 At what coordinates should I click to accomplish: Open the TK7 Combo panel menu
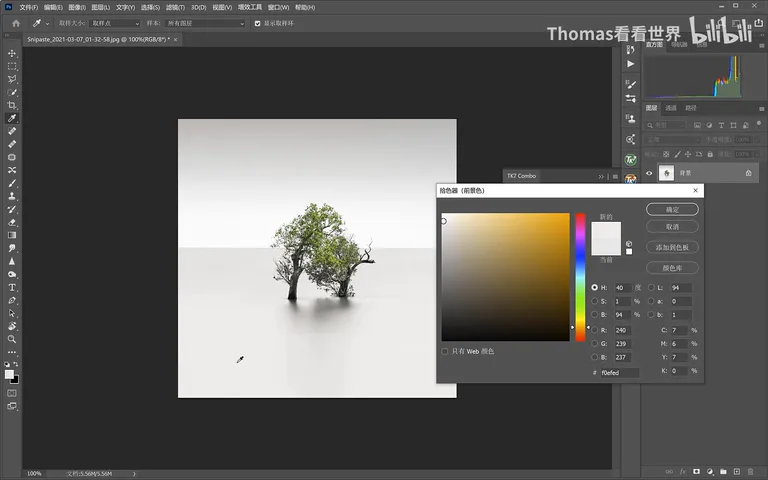[615, 176]
